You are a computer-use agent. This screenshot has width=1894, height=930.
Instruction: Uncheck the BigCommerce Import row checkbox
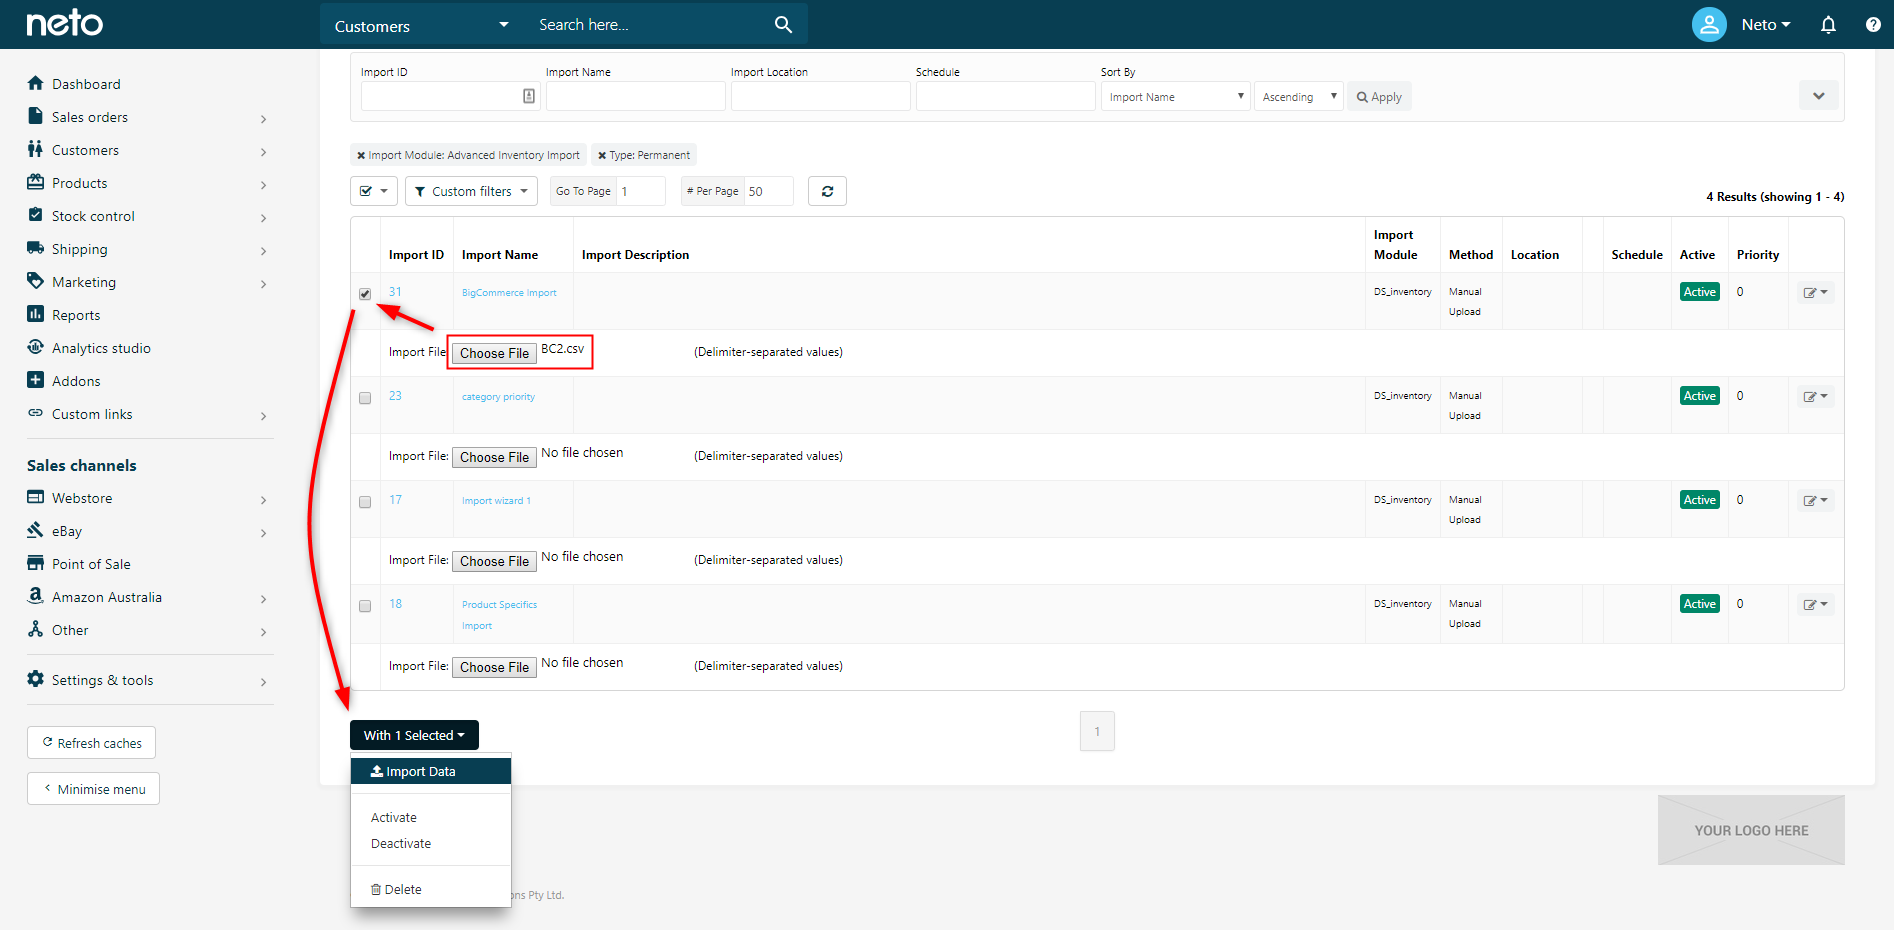tap(365, 294)
